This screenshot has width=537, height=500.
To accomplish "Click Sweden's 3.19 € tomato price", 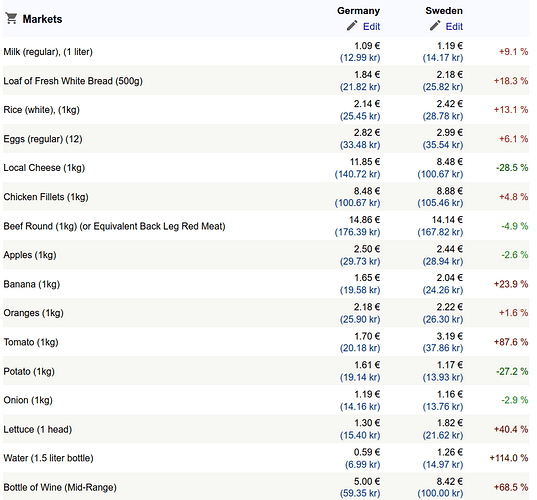I will point(450,336).
